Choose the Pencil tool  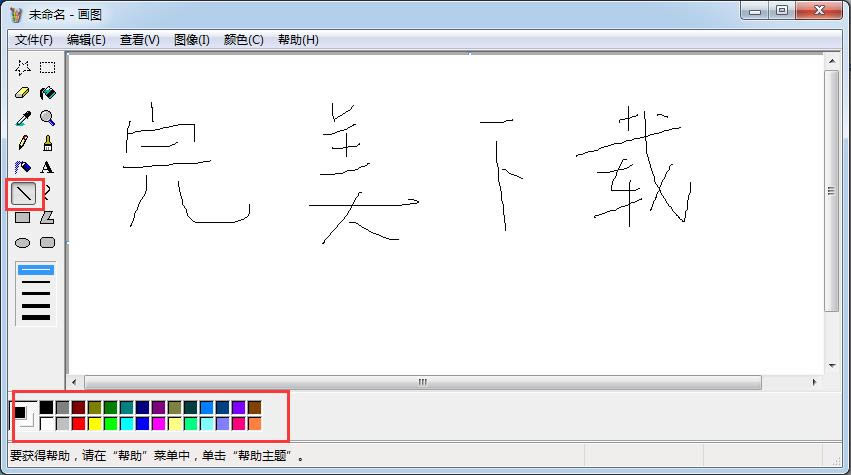23,143
